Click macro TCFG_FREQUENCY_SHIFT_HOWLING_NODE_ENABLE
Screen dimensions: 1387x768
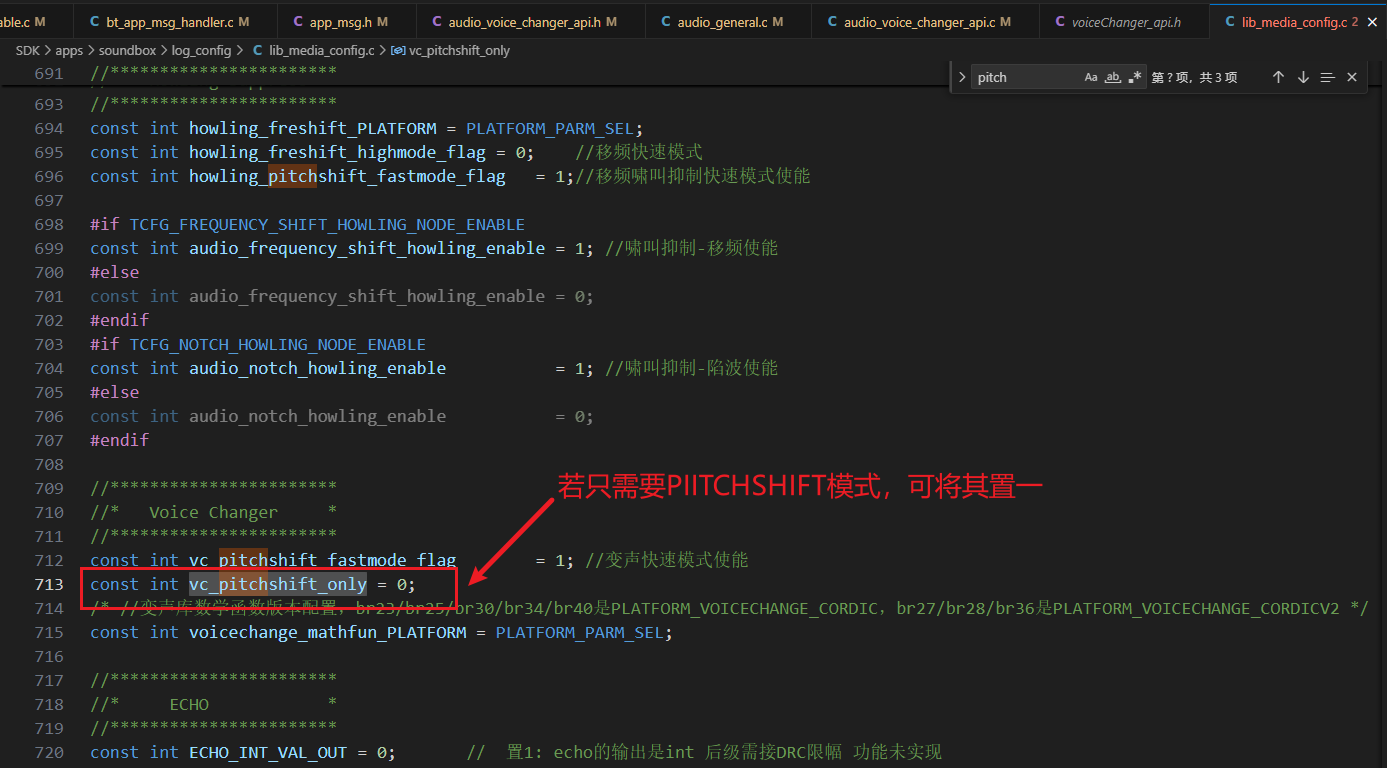pyautogui.click(x=327, y=224)
